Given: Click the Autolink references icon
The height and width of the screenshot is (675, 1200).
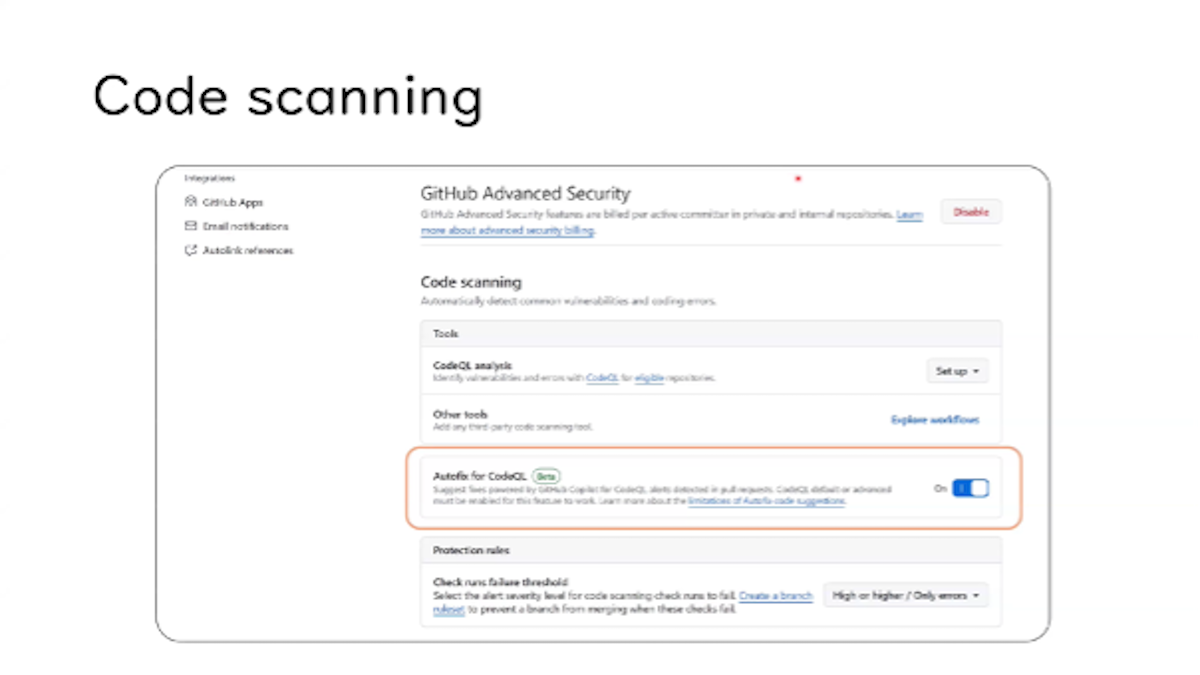Looking at the screenshot, I should tap(192, 251).
